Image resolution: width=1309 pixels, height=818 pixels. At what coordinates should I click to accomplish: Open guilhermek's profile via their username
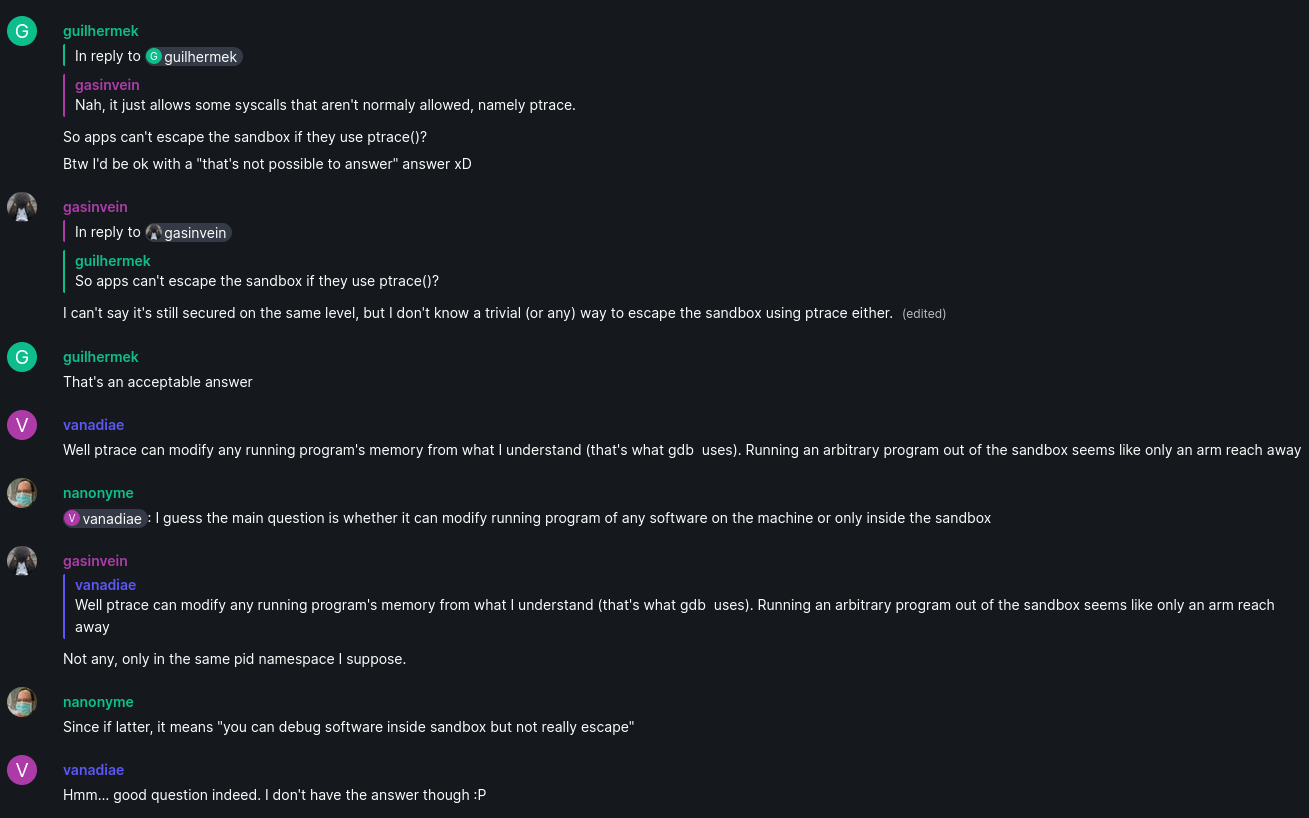click(x=100, y=31)
